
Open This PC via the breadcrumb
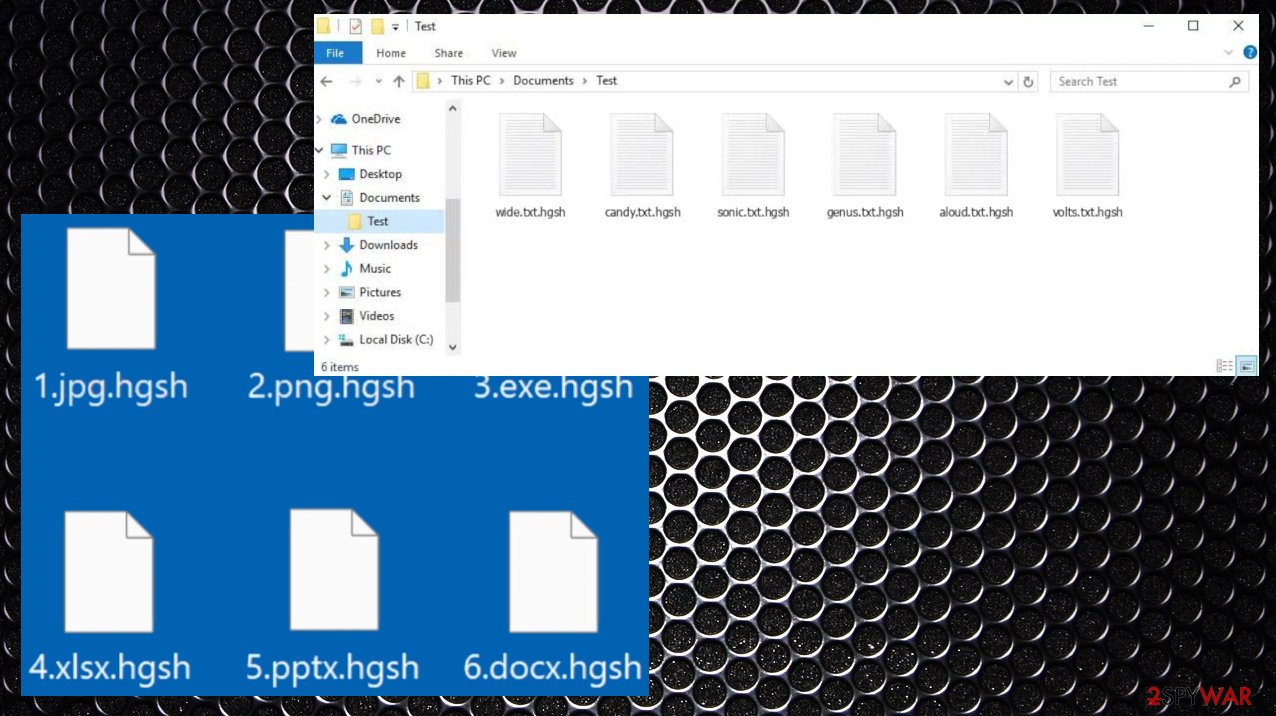(x=470, y=81)
